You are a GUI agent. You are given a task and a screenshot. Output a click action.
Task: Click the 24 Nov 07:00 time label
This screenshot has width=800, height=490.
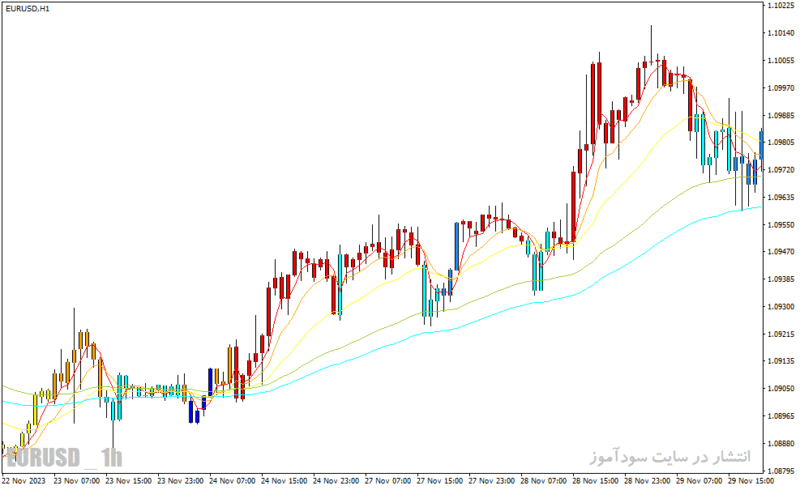[x=232, y=481]
